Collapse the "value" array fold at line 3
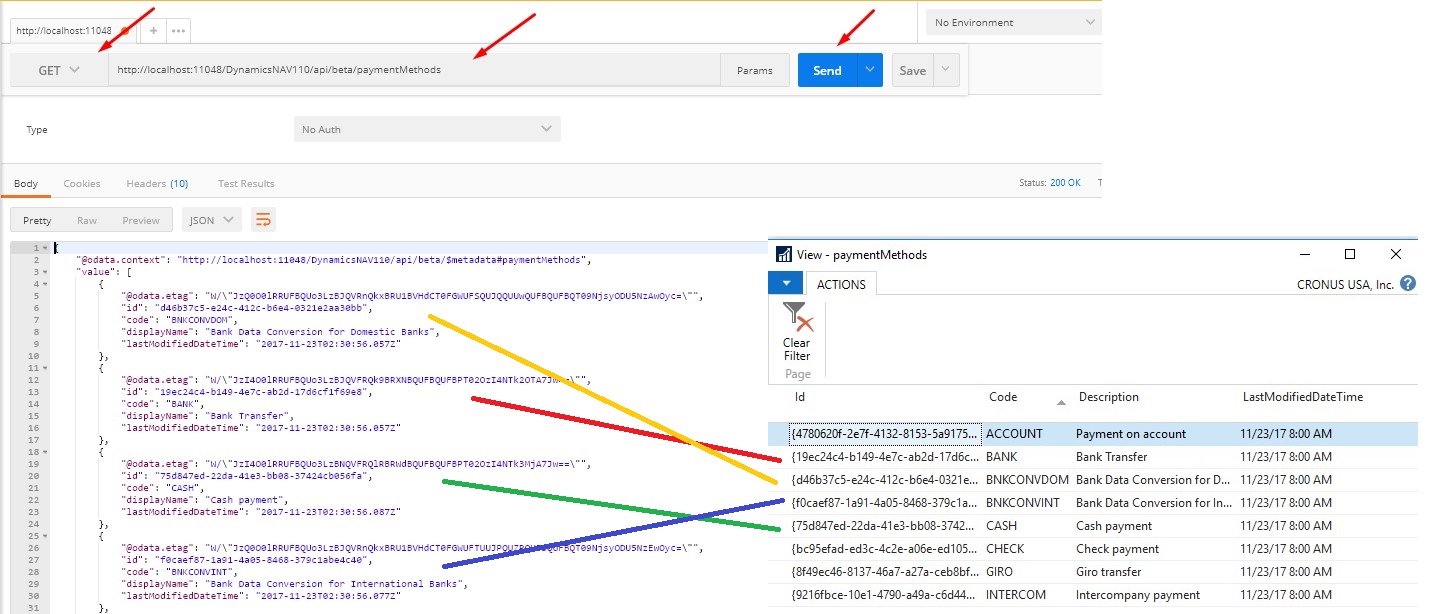Image resolution: width=1438 pixels, height=614 pixels. pyautogui.click(x=47, y=272)
